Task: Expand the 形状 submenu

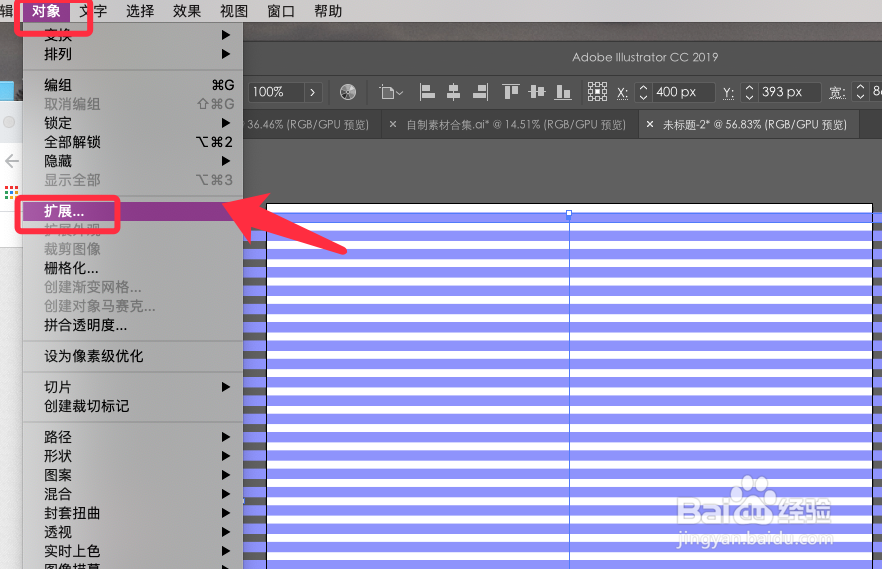Action: 133,456
